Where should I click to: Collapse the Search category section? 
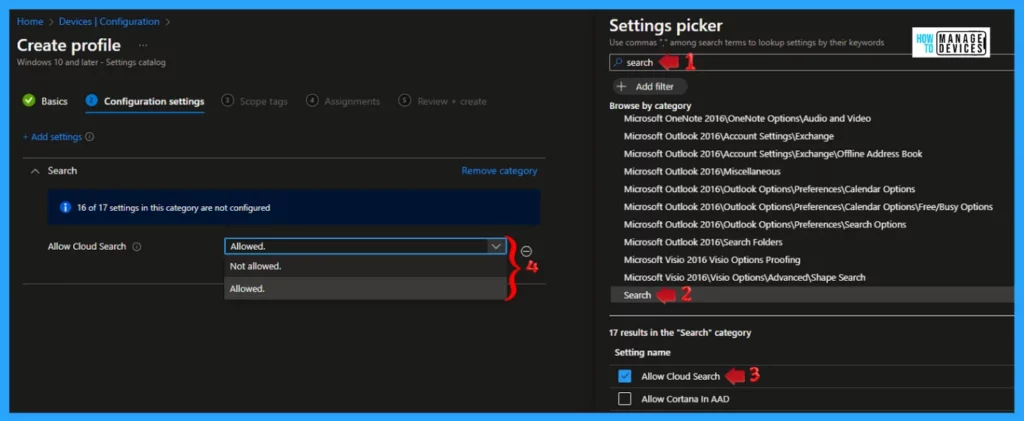coord(35,171)
